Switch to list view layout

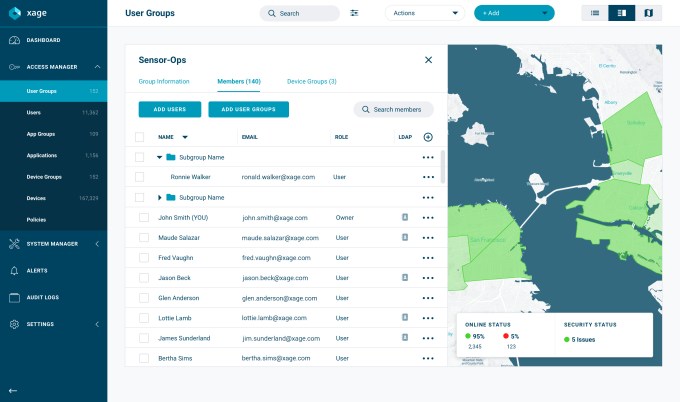pyautogui.click(x=595, y=13)
